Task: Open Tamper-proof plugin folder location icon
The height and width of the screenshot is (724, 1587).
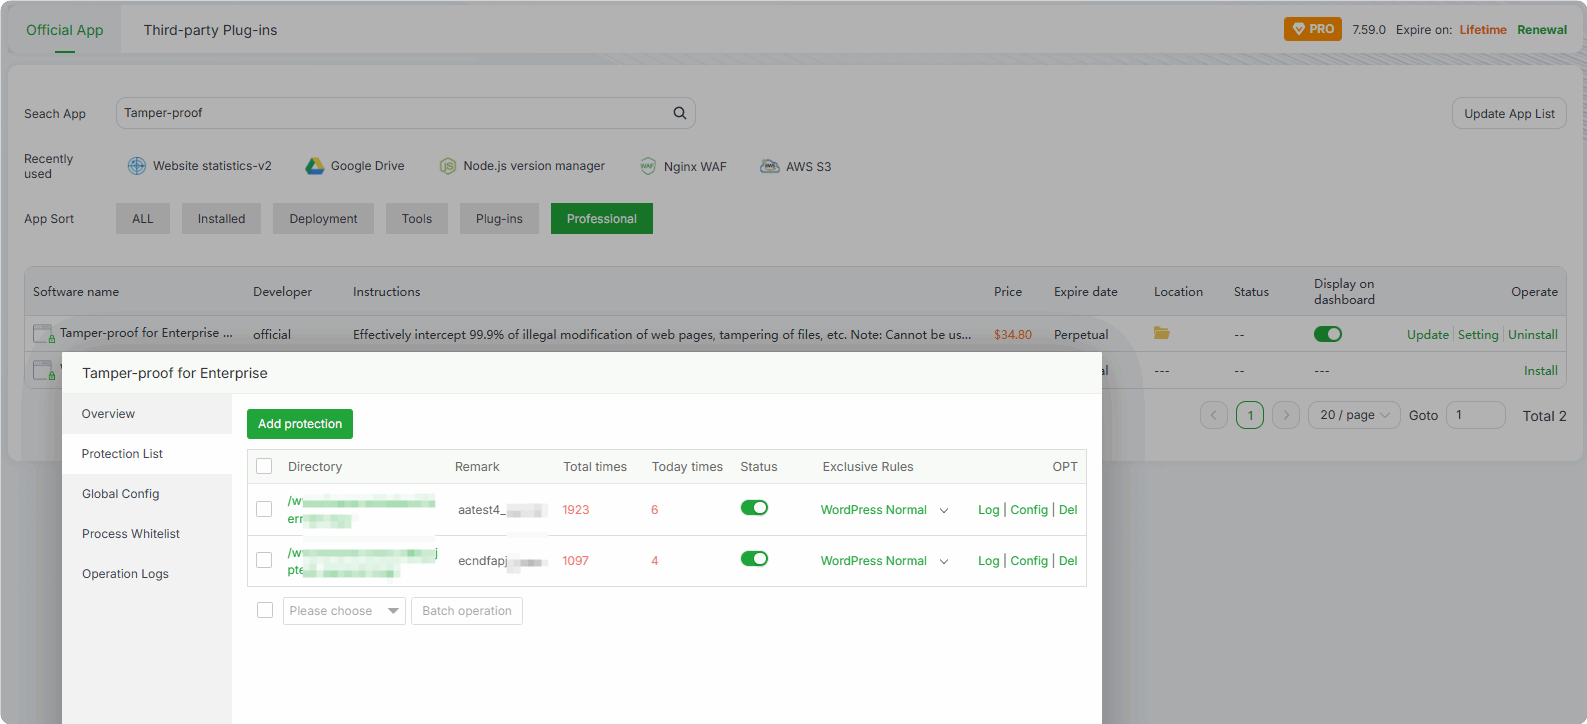Action: coord(1162,333)
